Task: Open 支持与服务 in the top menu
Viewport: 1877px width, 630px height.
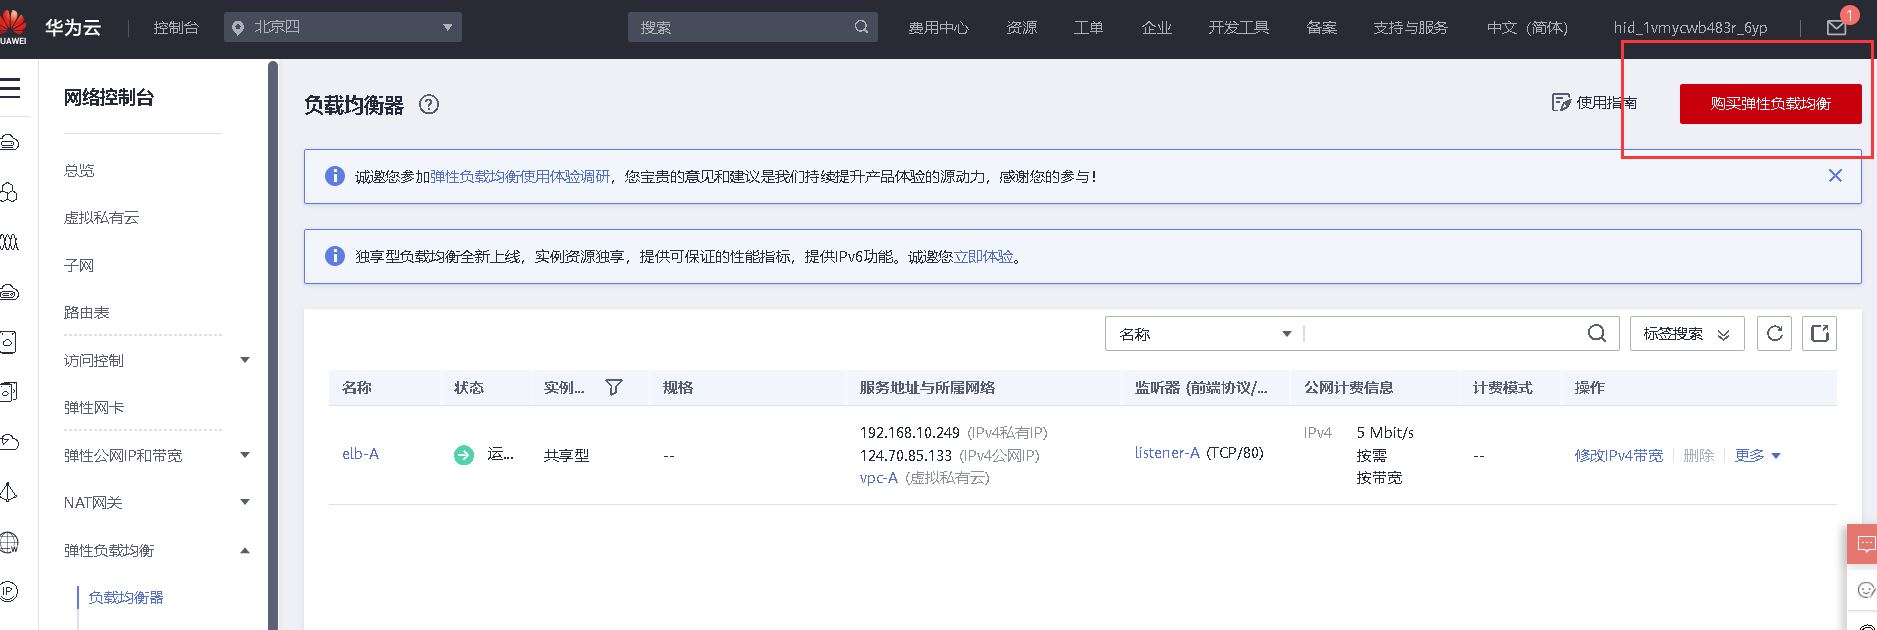Action: pyautogui.click(x=1410, y=28)
